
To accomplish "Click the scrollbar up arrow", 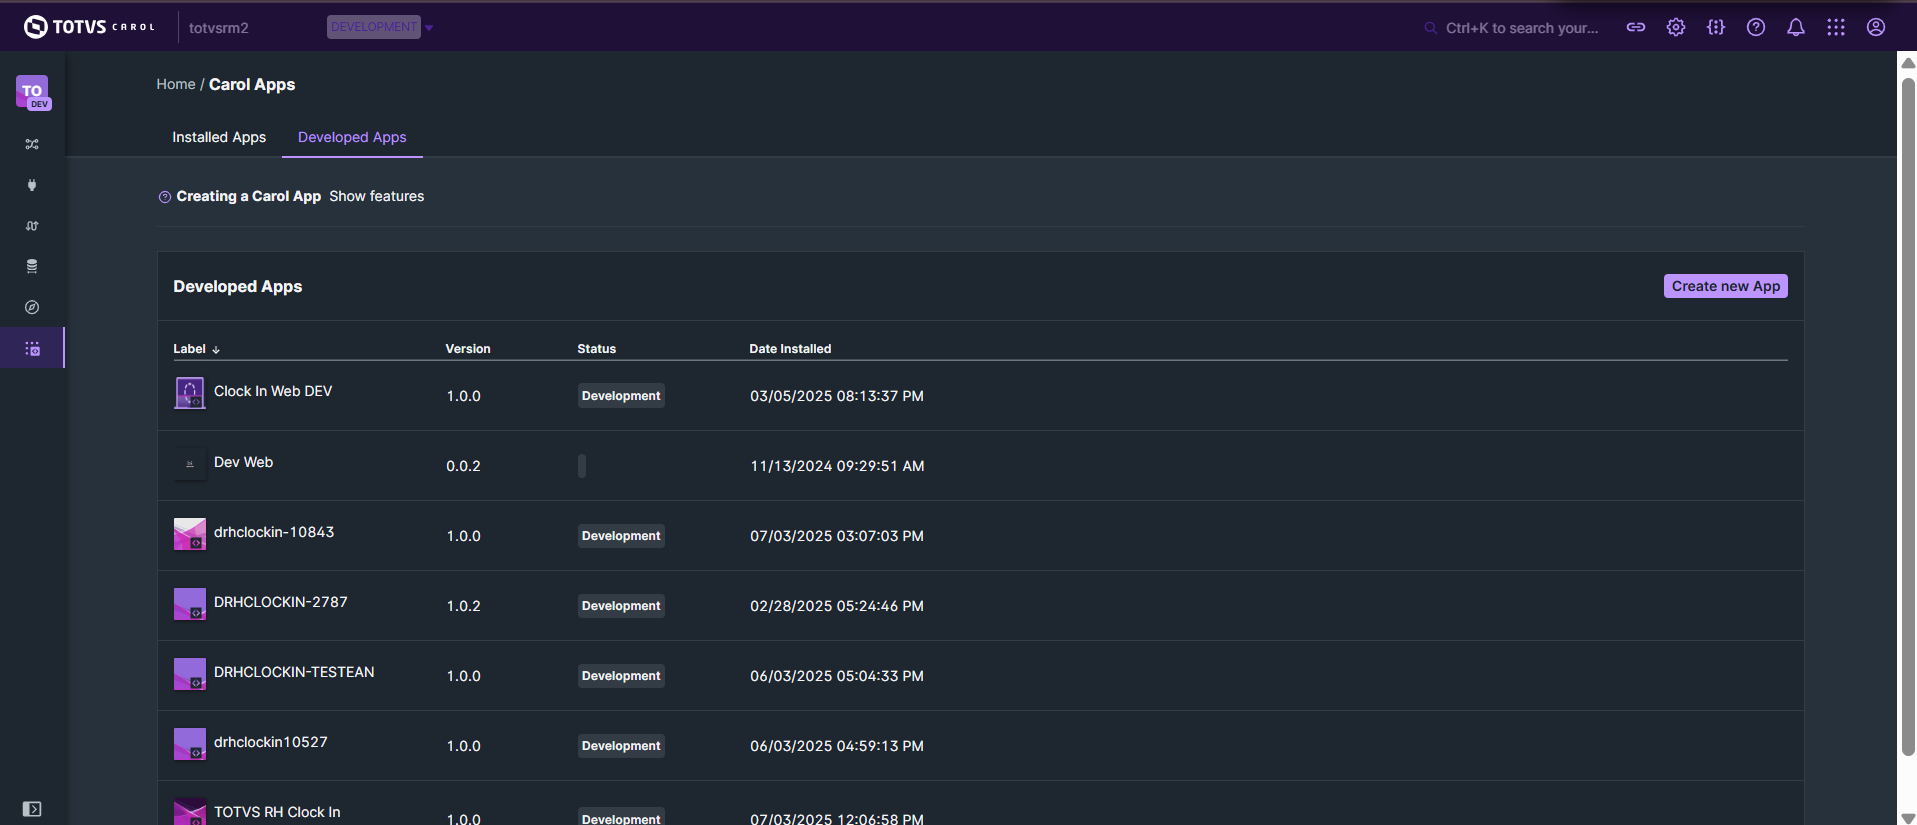I will coord(1908,62).
